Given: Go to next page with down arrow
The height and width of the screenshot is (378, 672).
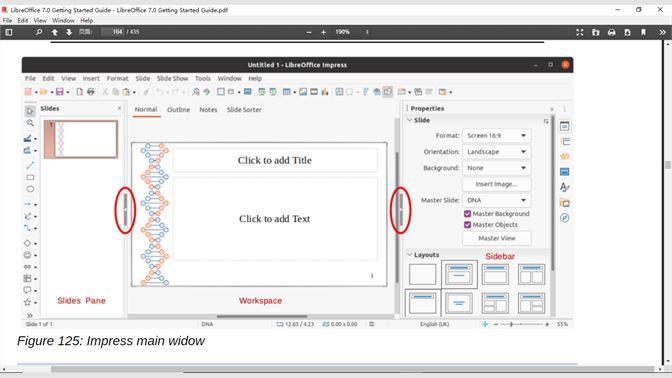Looking at the screenshot, I should [x=69, y=32].
